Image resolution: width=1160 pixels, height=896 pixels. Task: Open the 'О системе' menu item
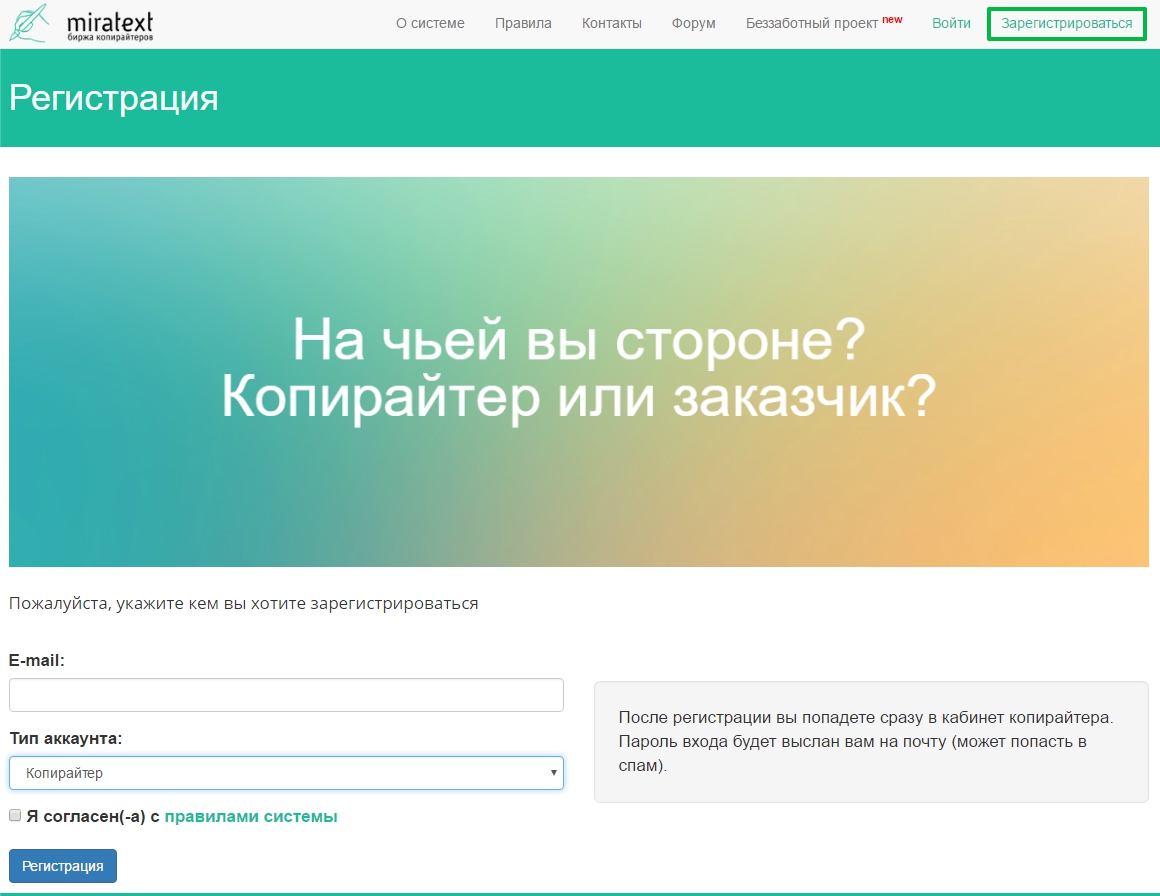(430, 23)
